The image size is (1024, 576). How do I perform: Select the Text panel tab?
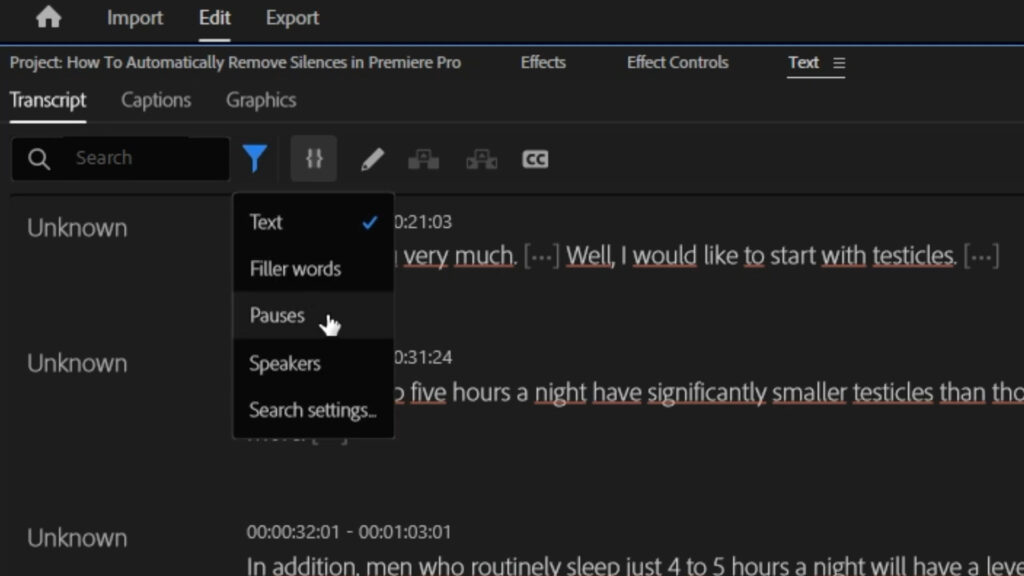803,63
